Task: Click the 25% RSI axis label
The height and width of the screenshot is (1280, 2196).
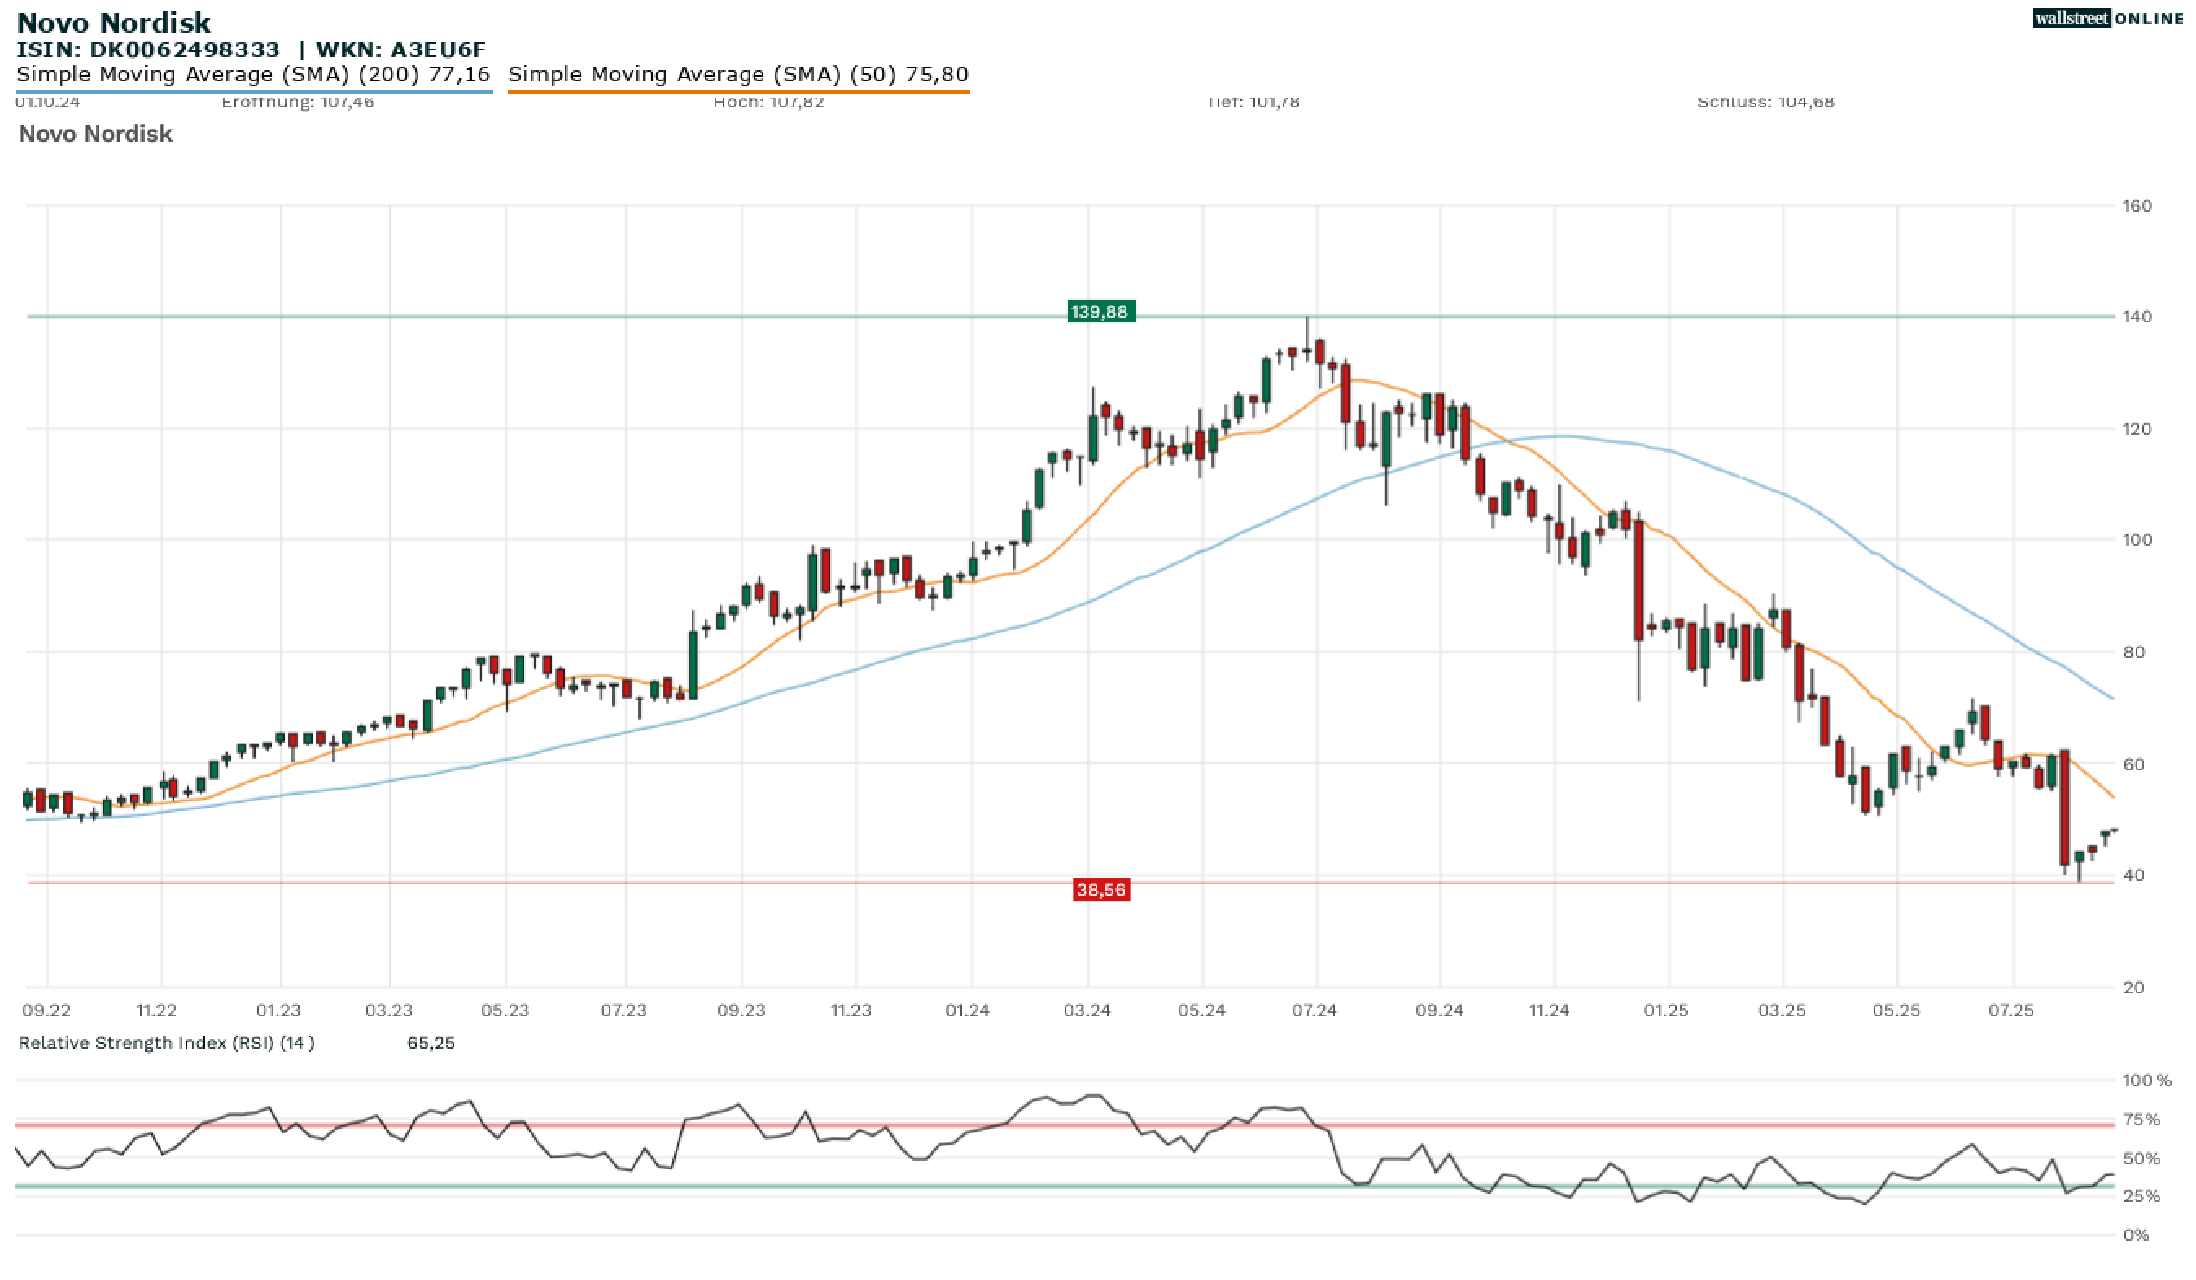Action: coord(2141,1196)
